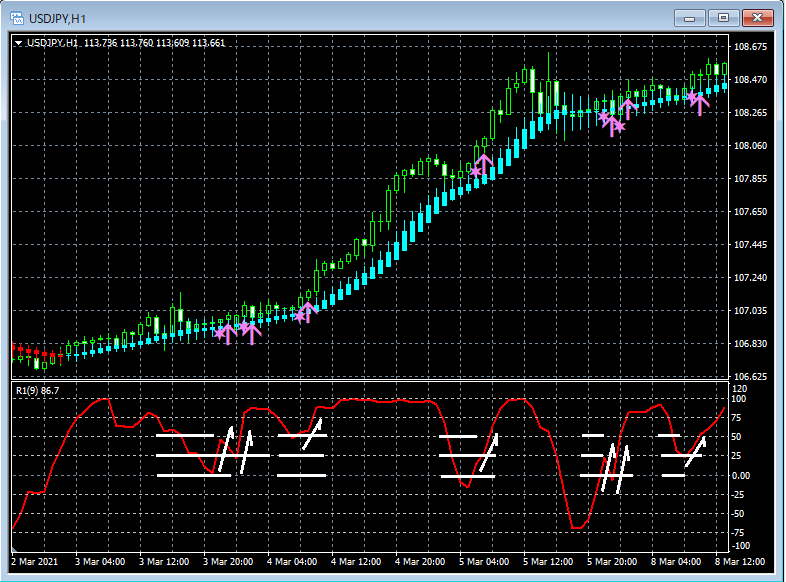Click the indicator scale value 0.00
Image resolution: width=786 pixels, height=582 pixels.
(741, 476)
